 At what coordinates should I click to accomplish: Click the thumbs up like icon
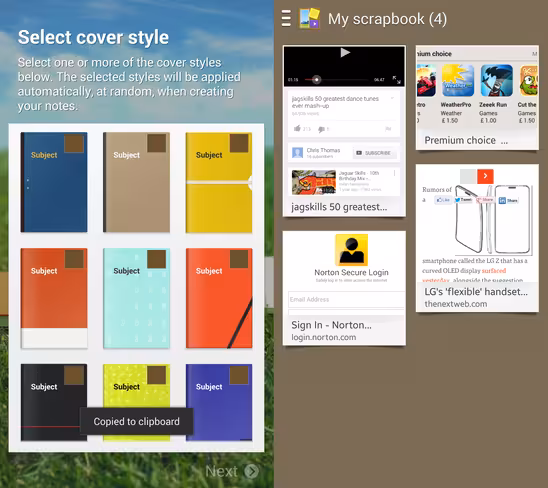[x=297, y=128]
